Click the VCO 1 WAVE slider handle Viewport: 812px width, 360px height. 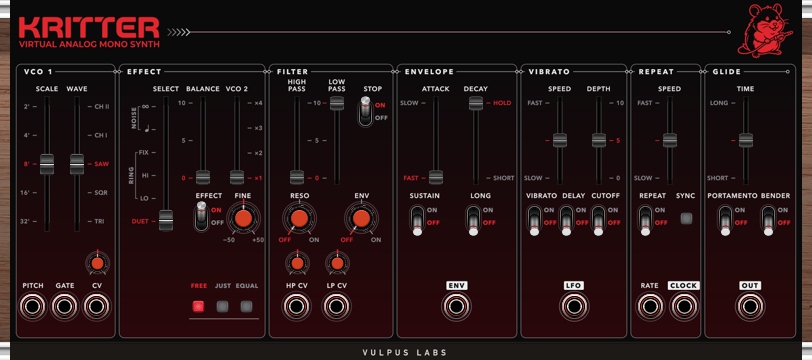pyautogui.click(x=77, y=164)
